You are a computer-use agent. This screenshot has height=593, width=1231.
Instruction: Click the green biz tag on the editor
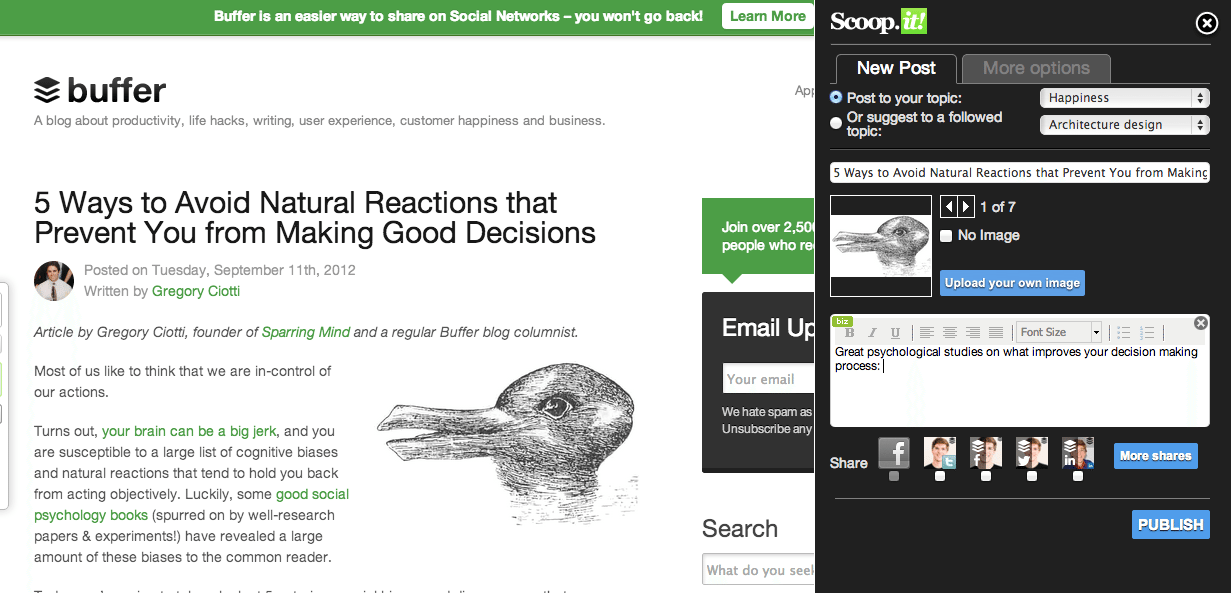(x=842, y=321)
